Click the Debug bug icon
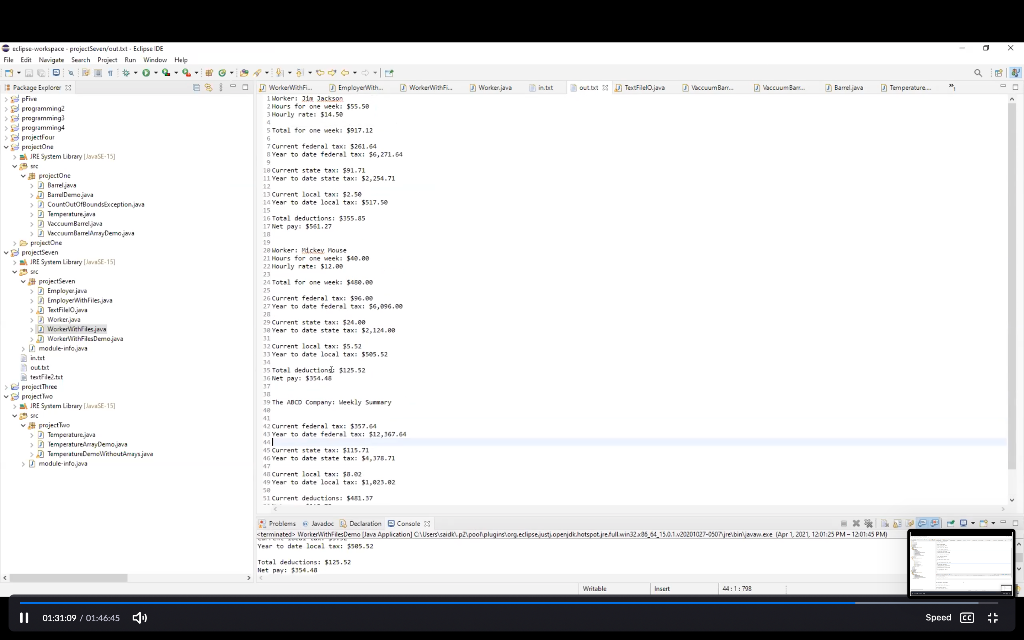1024x640 pixels. pyautogui.click(x=126, y=73)
